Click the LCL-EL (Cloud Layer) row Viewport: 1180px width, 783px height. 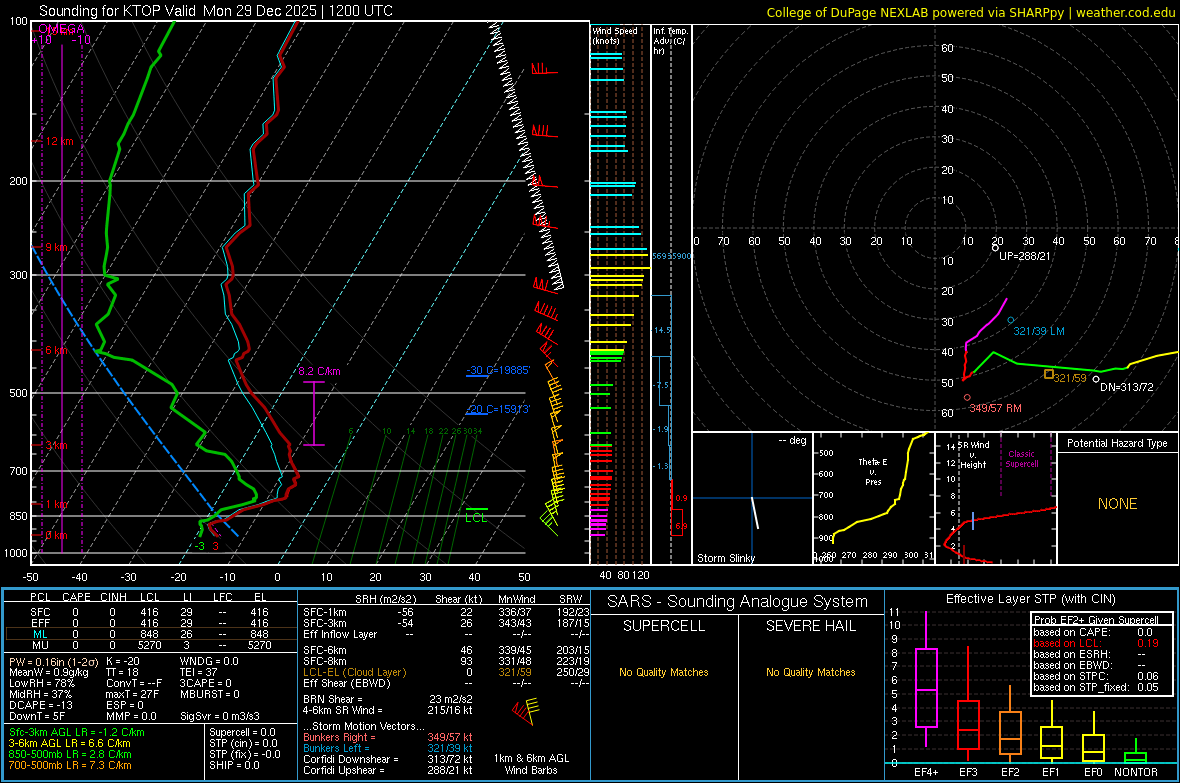(x=446, y=672)
